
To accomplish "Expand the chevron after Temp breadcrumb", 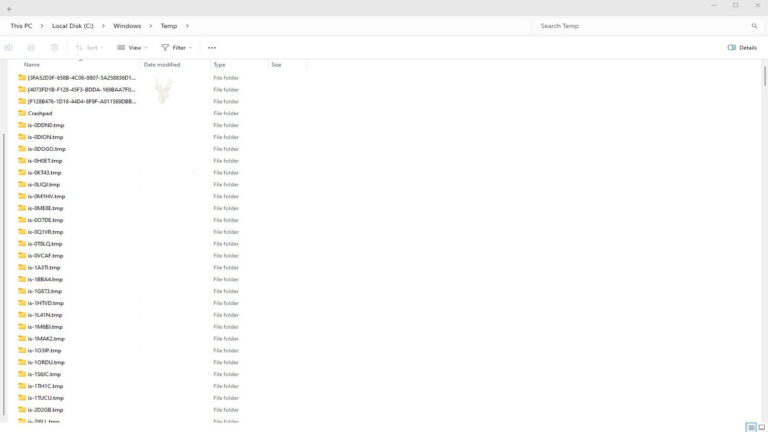I will pyautogui.click(x=187, y=26).
